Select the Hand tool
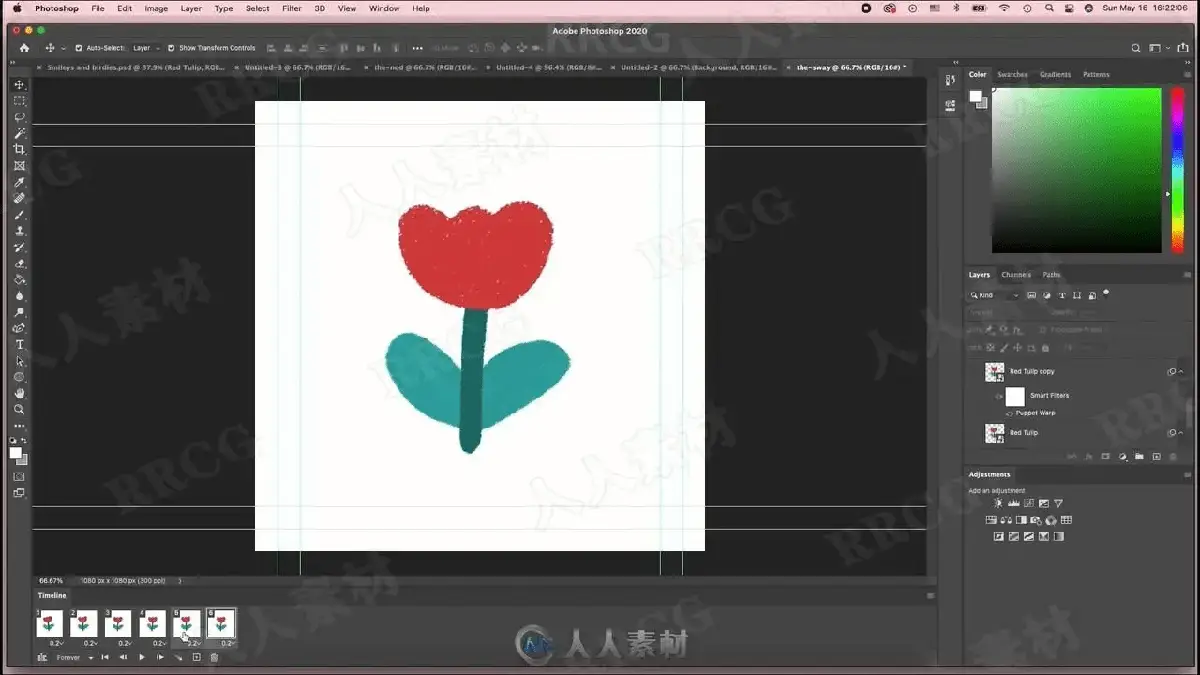This screenshot has height=675, width=1200. [19, 393]
